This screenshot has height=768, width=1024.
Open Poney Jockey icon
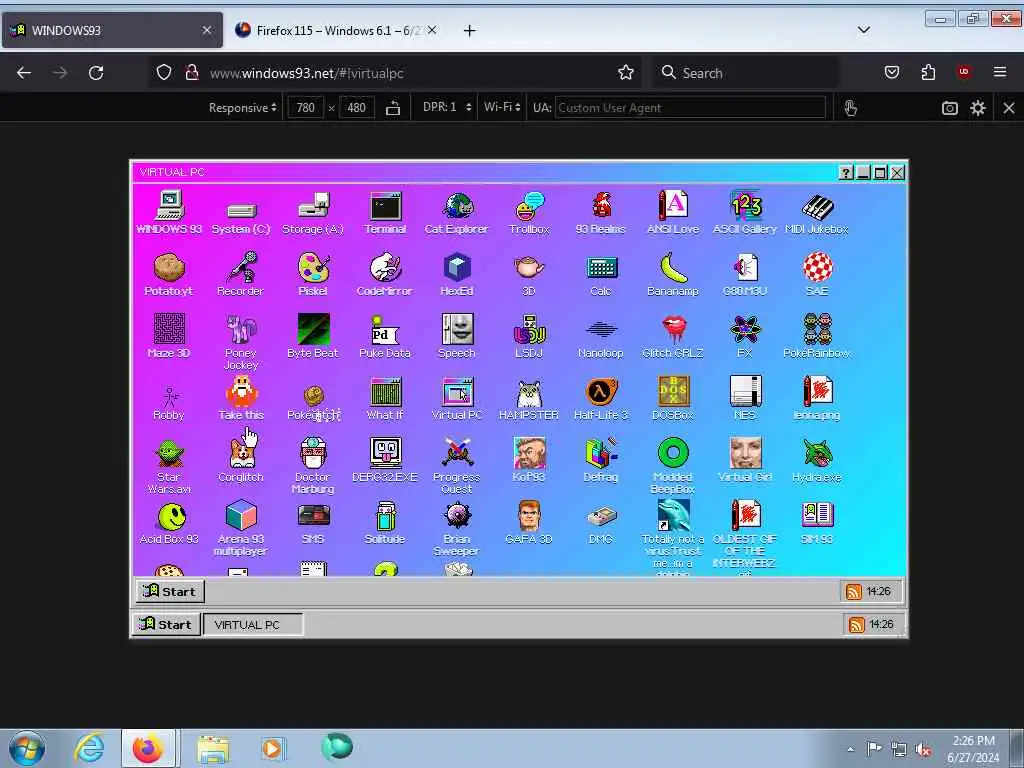pyautogui.click(x=241, y=342)
